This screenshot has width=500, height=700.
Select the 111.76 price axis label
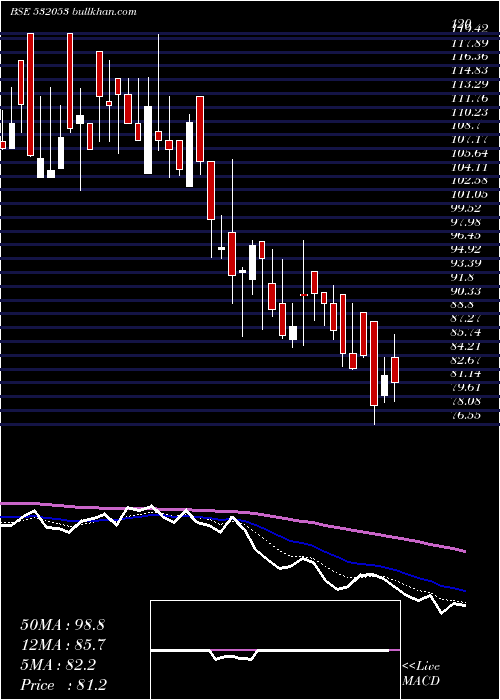click(469, 98)
